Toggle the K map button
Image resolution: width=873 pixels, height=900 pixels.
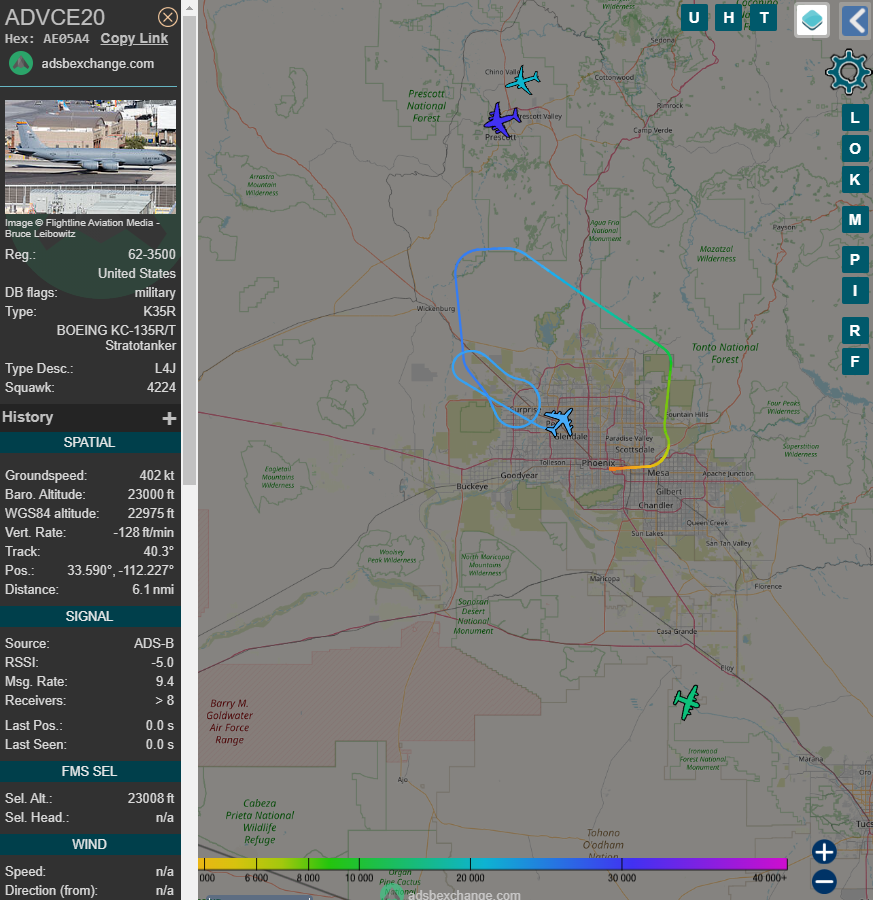click(x=855, y=180)
